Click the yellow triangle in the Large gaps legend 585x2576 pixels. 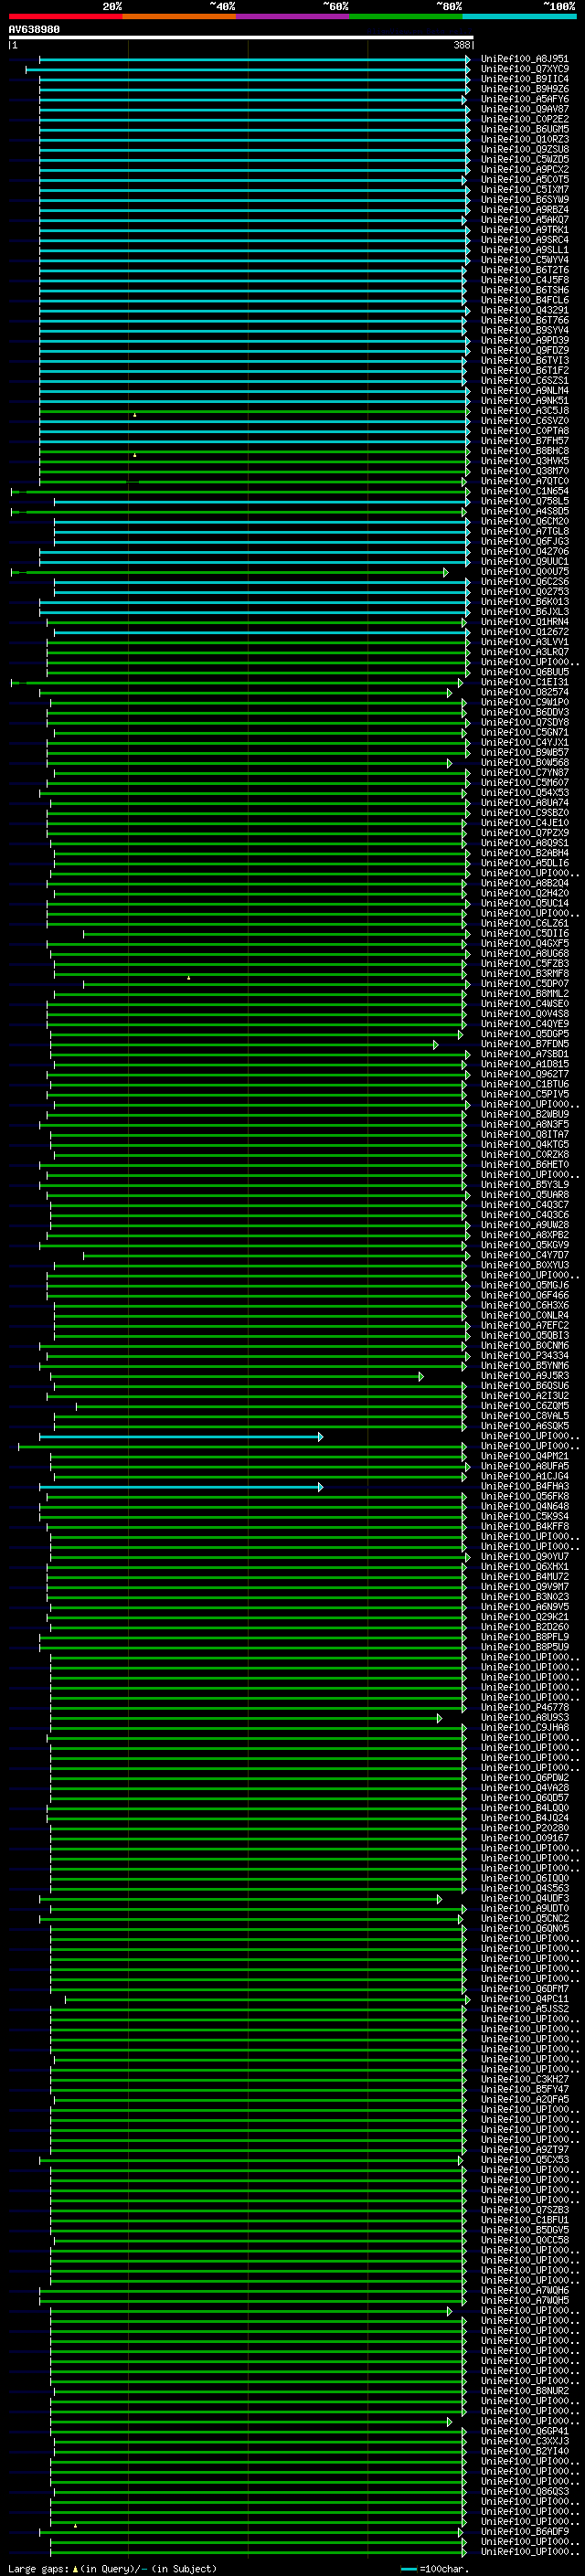(x=75, y=2569)
